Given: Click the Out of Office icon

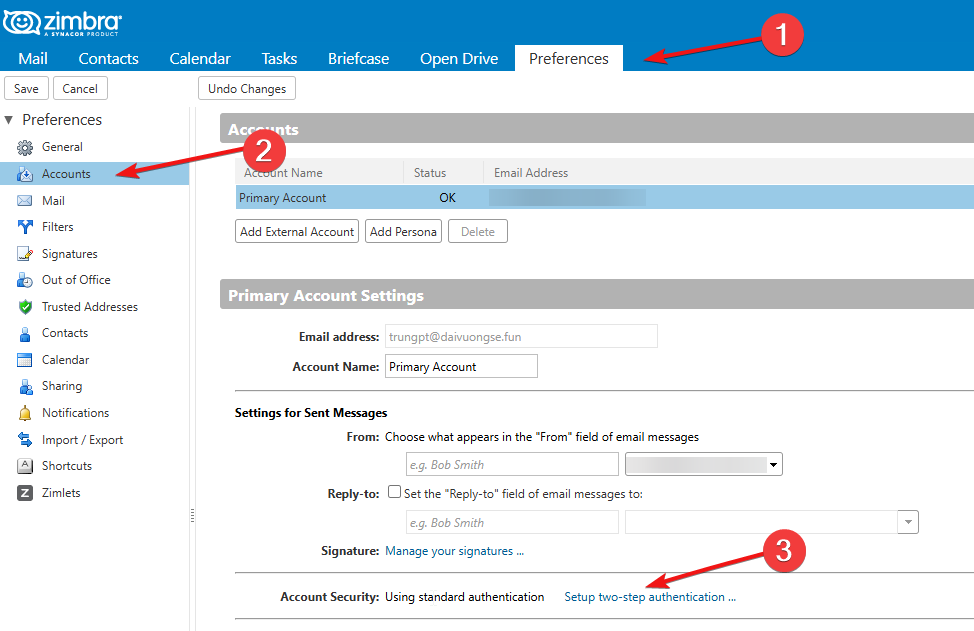Looking at the screenshot, I should (x=25, y=280).
